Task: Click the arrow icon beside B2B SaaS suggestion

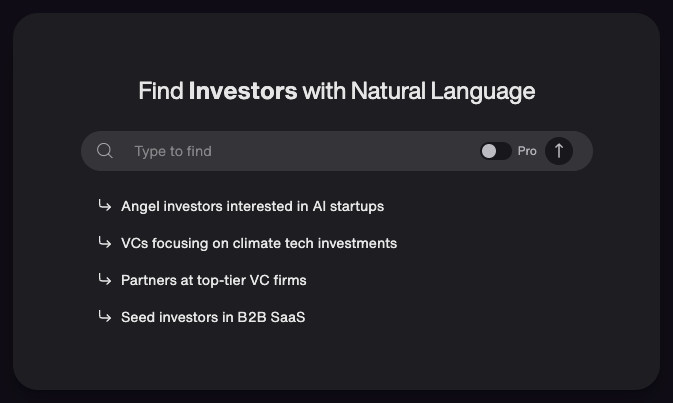Action: pos(104,317)
